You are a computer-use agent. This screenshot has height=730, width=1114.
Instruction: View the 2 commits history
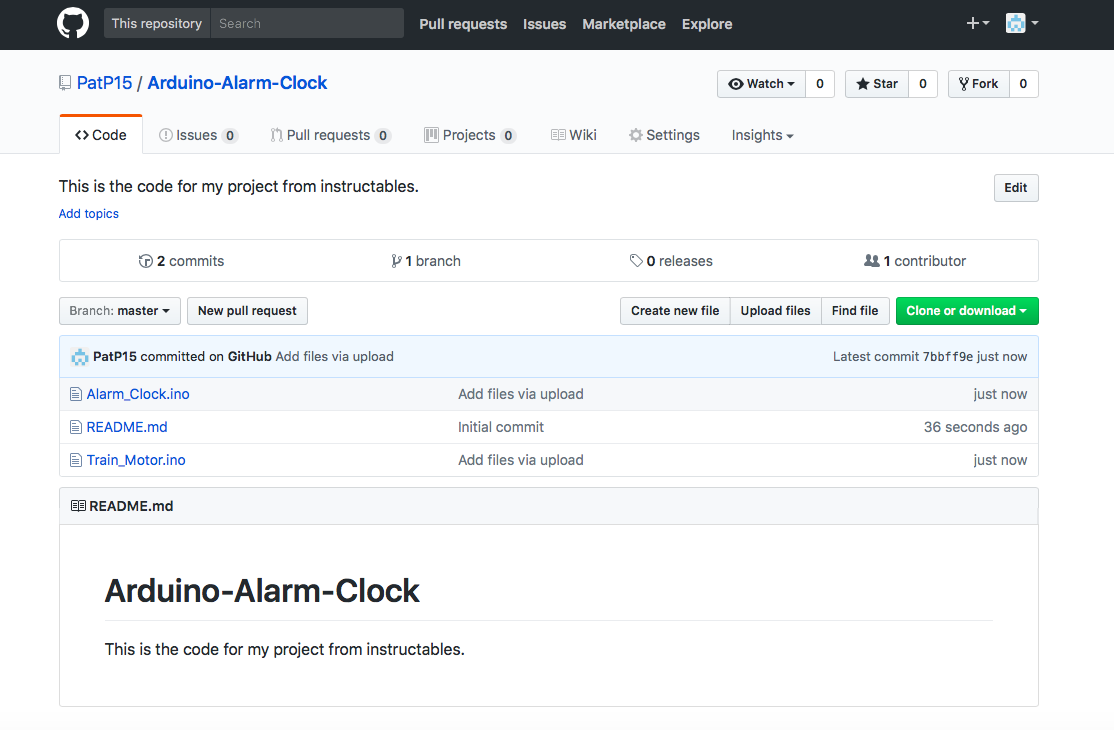181,261
